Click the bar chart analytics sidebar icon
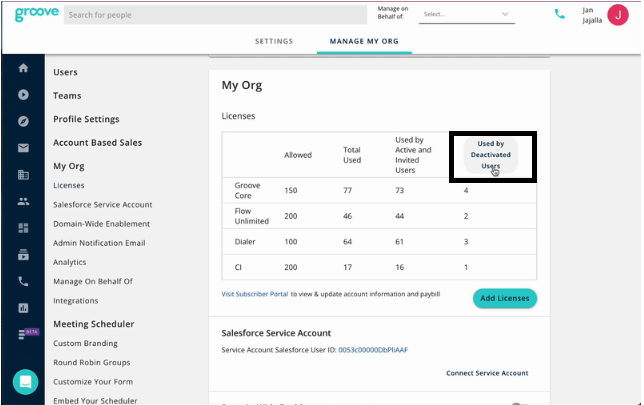 (23, 308)
